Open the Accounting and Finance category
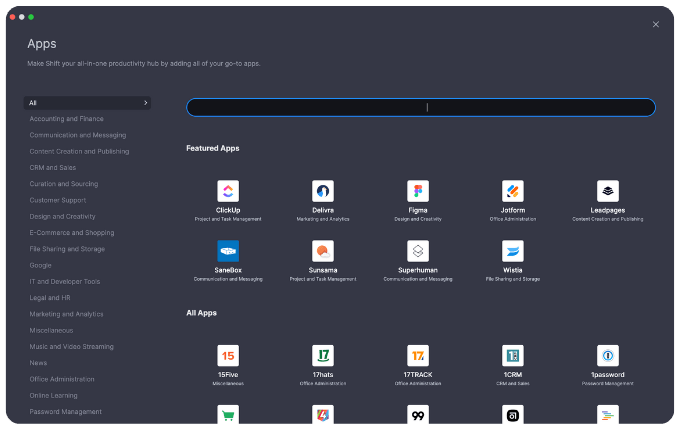 coord(66,119)
